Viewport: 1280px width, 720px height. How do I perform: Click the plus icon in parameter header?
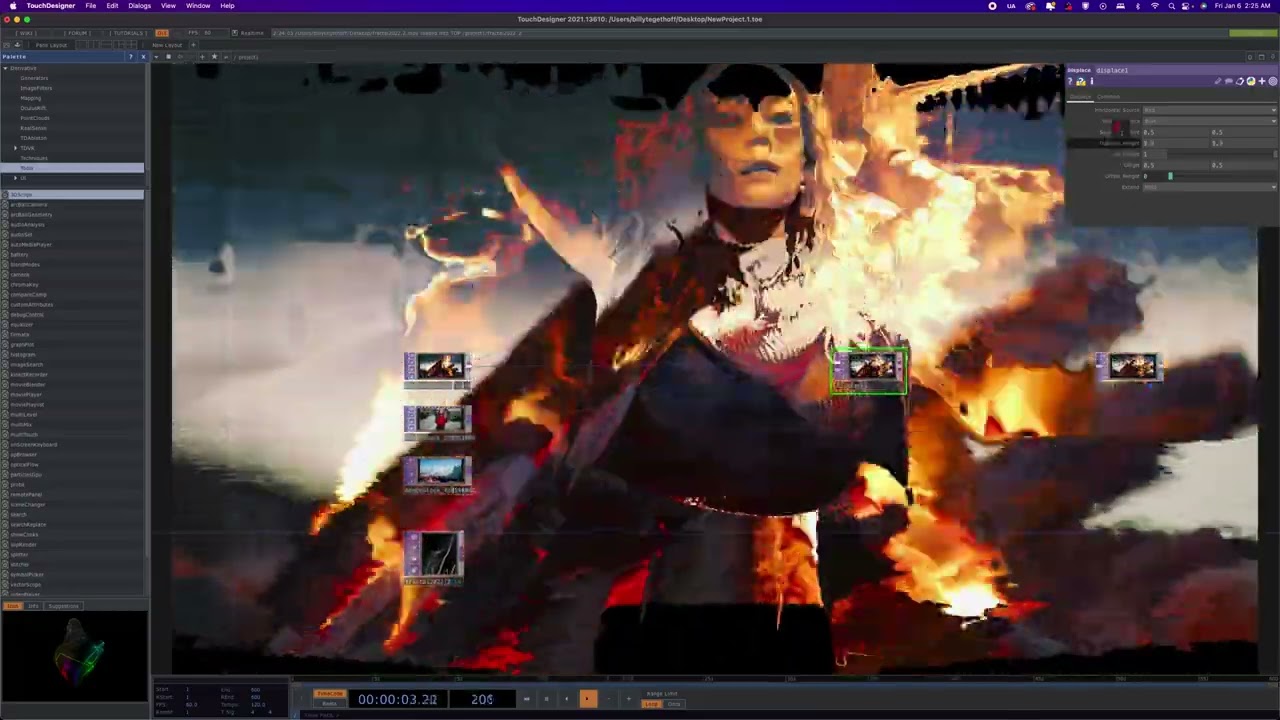pyautogui.click(x=1262, y=81)
